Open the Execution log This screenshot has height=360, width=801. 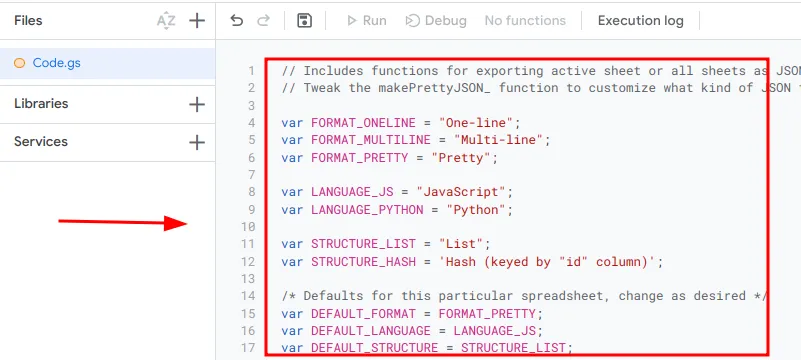641,20
